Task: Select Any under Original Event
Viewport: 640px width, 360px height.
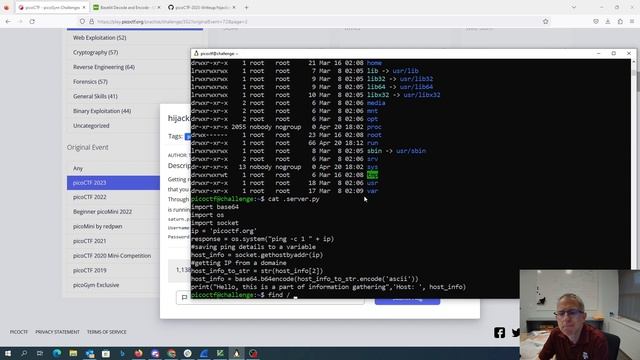Action: [x=78, y=168]
